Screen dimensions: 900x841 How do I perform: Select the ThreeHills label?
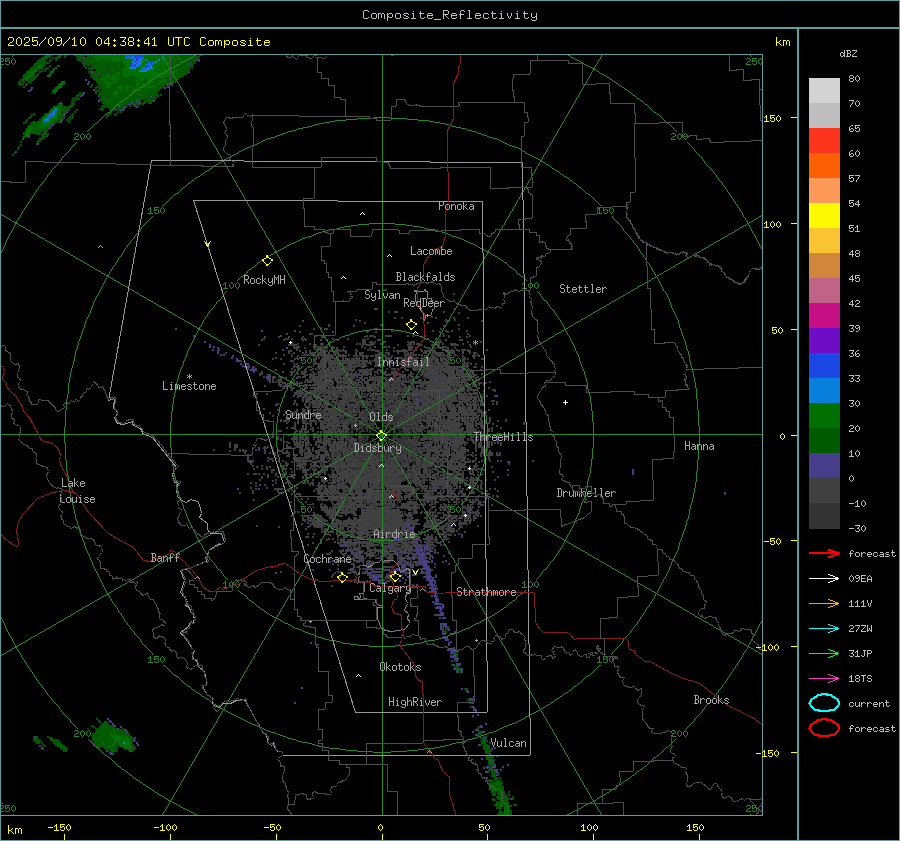[x=503, y=437]
